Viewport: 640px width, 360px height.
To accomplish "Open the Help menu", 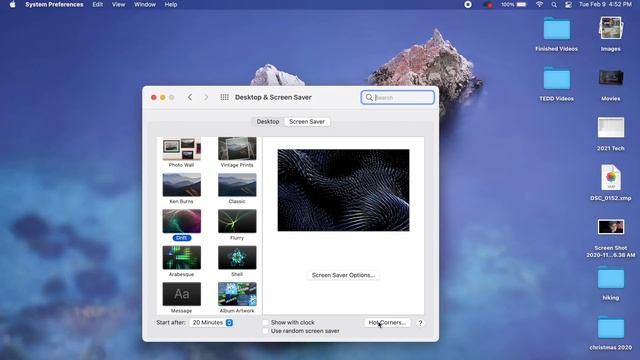I will (x=171, y=4).
